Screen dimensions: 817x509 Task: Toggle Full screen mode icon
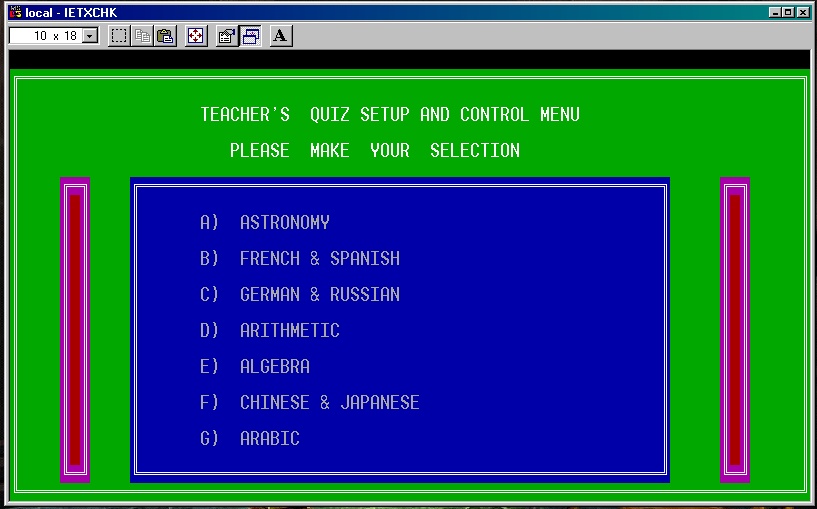[x=195, y=36]
